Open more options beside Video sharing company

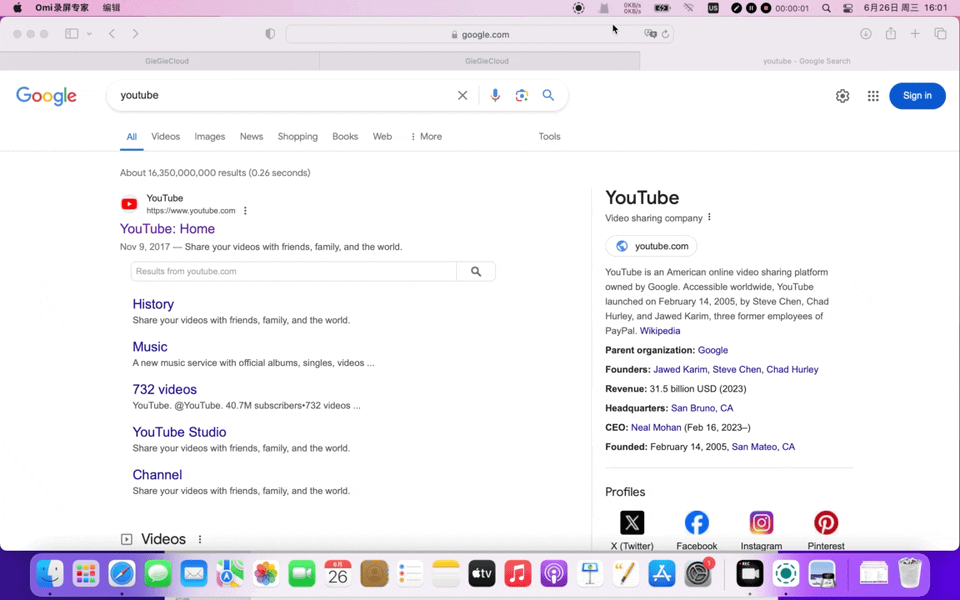(x=709, y=217)
